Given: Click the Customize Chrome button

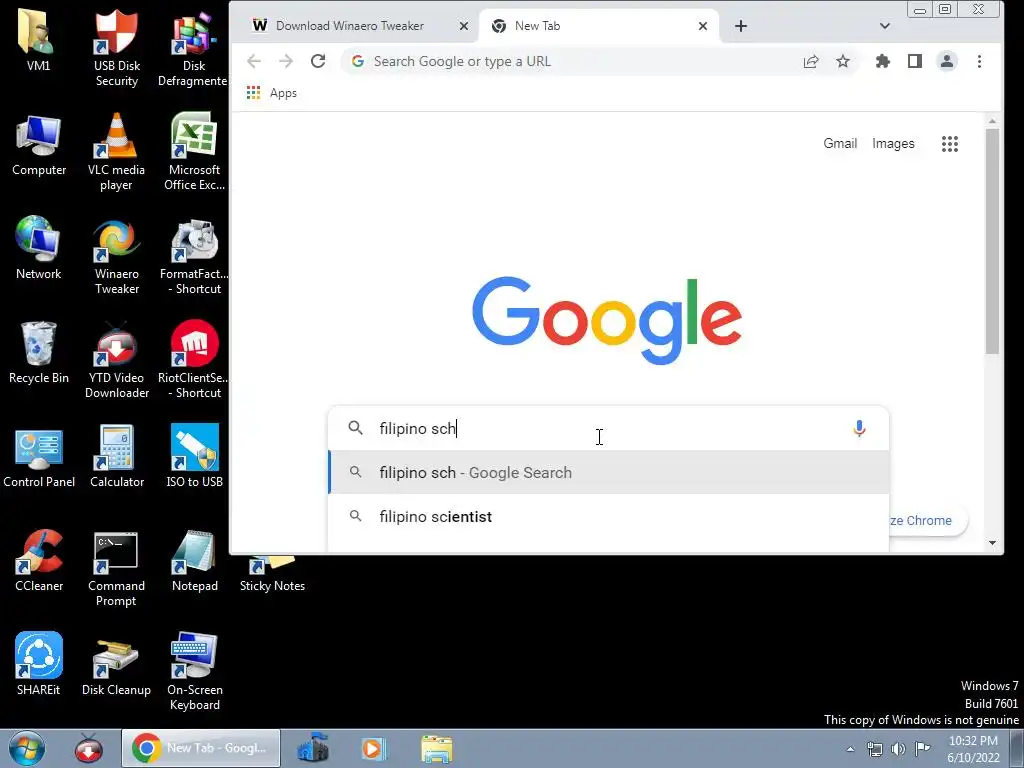Looking at the screenshot, I should click(x=928, y=520).
